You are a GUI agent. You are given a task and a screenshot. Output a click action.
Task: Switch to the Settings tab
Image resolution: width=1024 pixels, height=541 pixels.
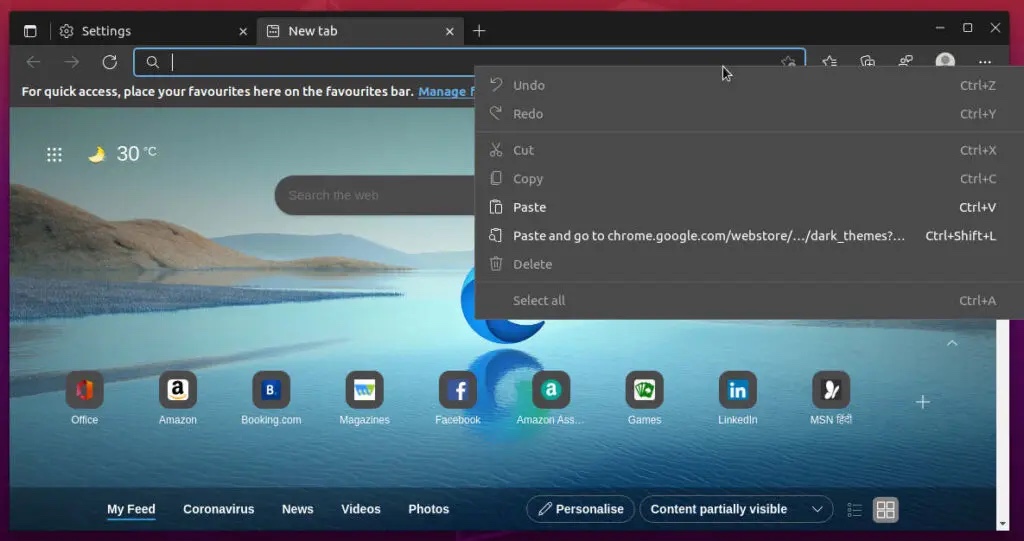click(x=150, y=31)
